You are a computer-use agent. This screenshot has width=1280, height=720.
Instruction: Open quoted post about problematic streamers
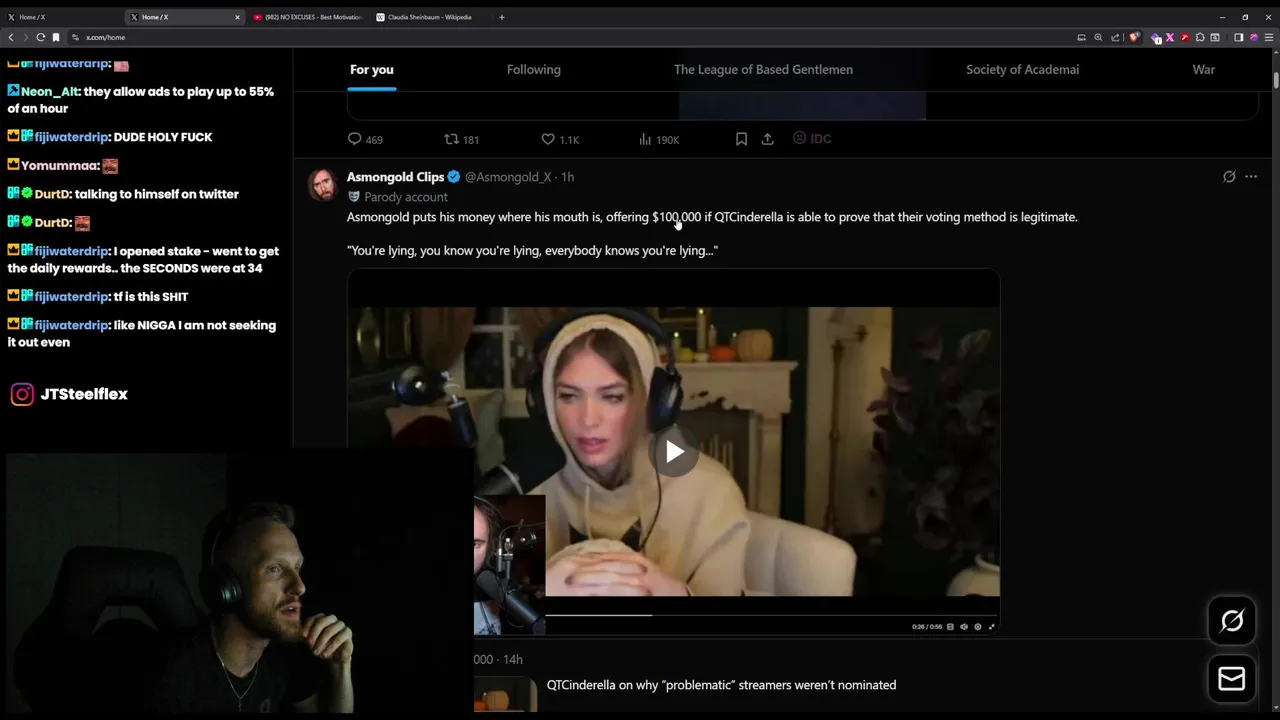coord(721,685)
